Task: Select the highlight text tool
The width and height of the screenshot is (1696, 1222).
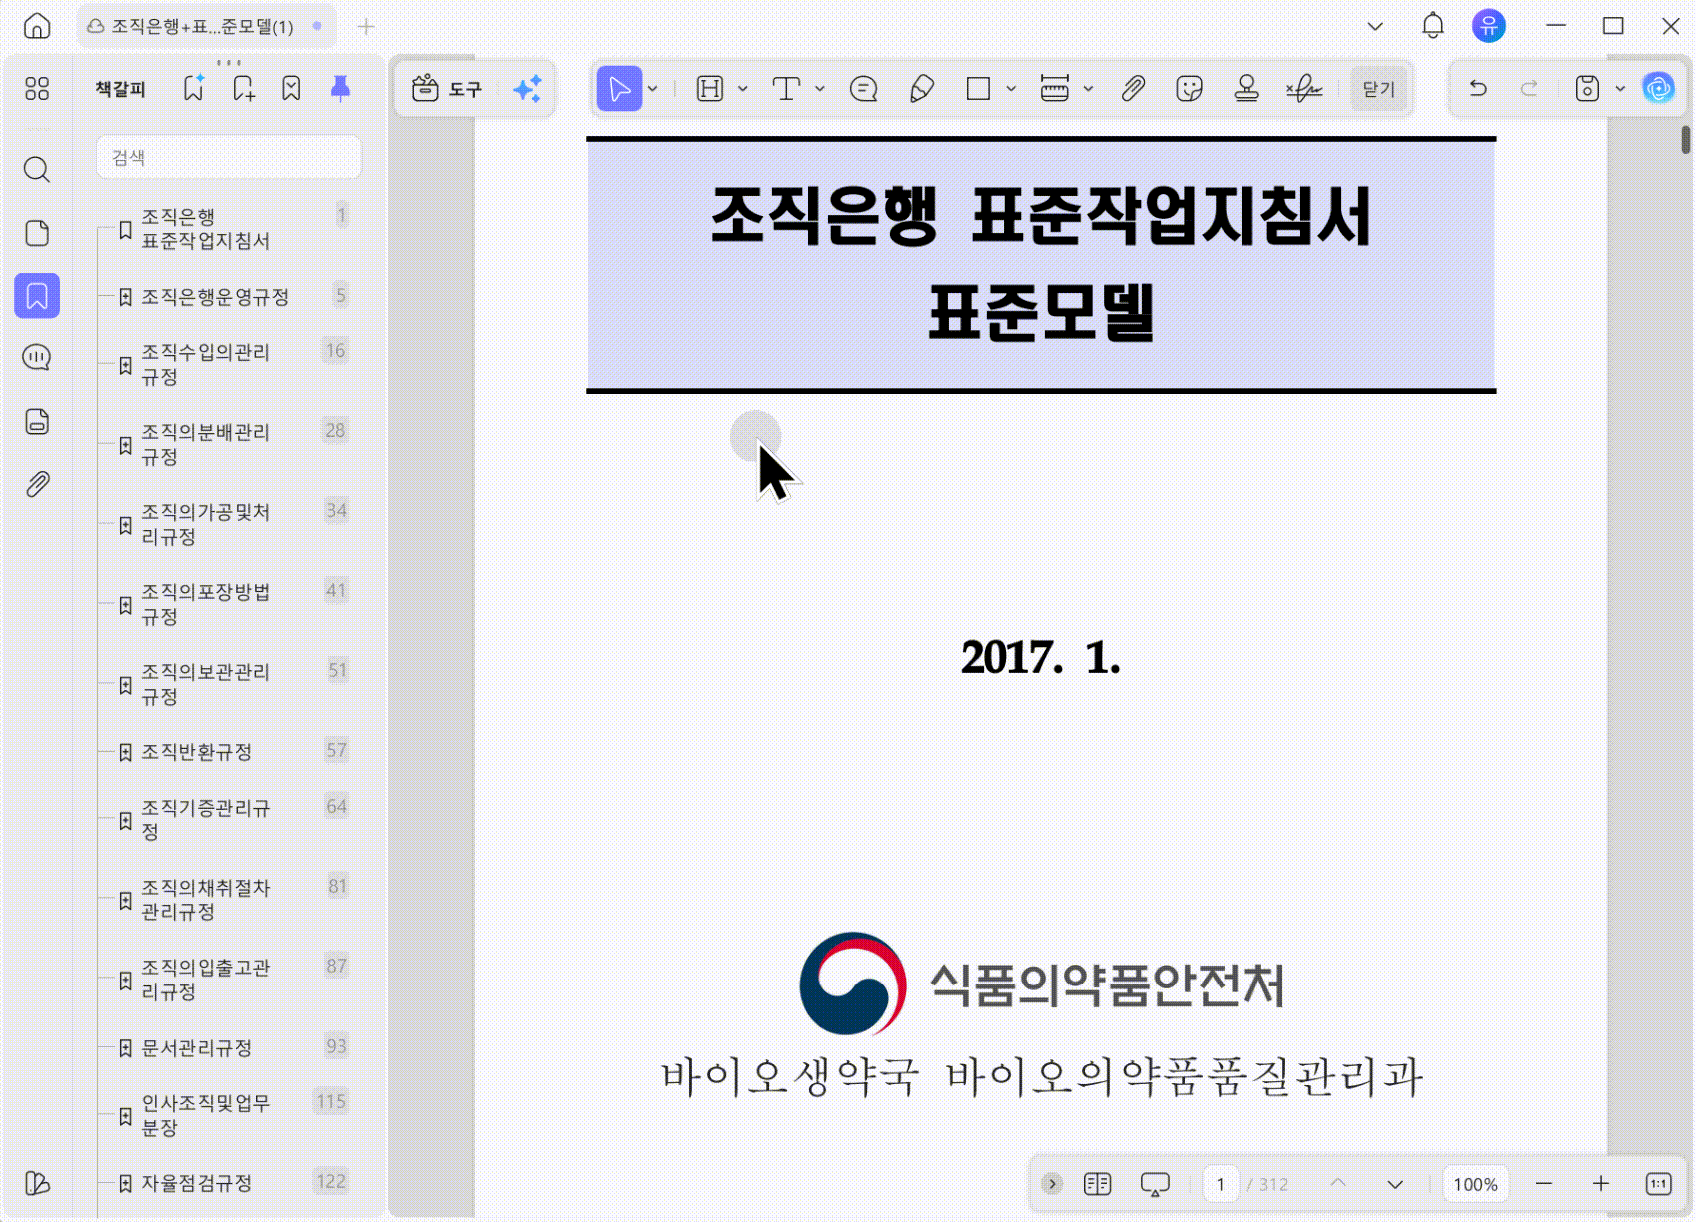Action: click(710, 89)
